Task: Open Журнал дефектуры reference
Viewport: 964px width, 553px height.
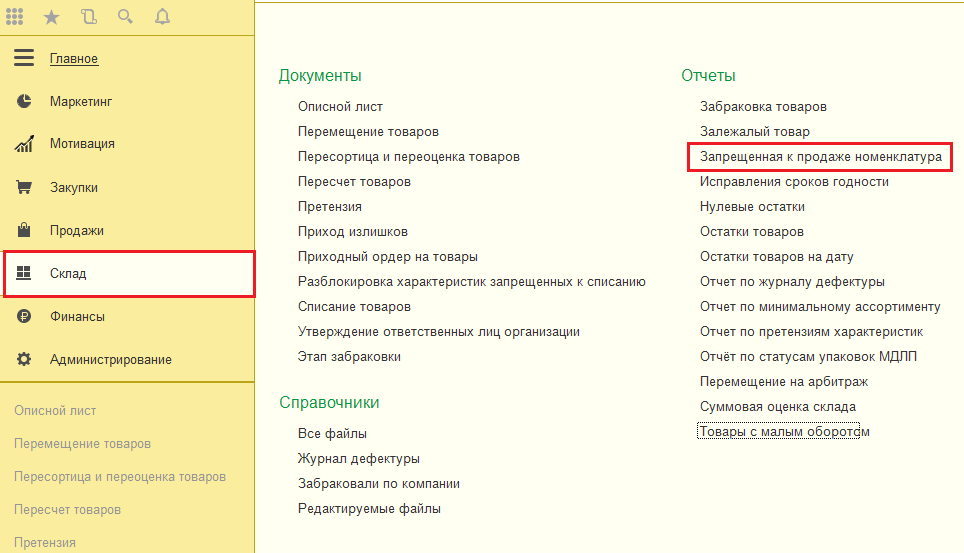Action: [358, 458]
